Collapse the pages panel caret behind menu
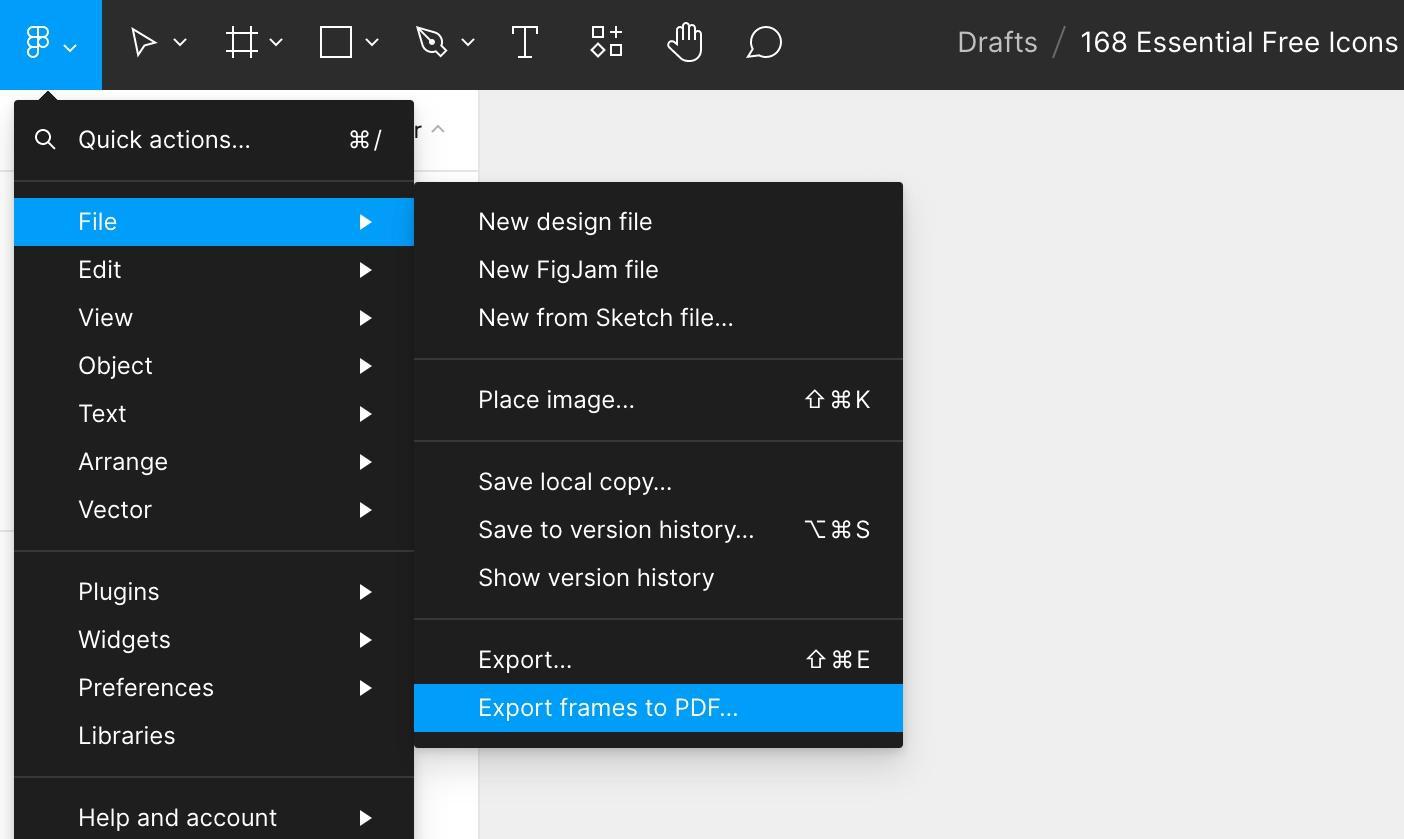The height and width of the screenshot is (839, 1404). 437,130
